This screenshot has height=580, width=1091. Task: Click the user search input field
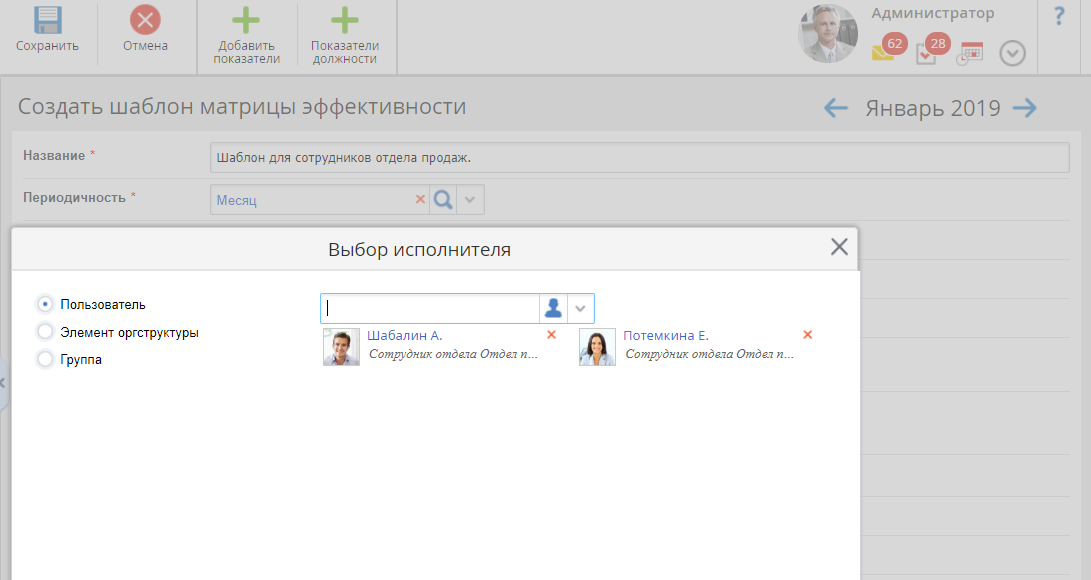click(430, 308)
